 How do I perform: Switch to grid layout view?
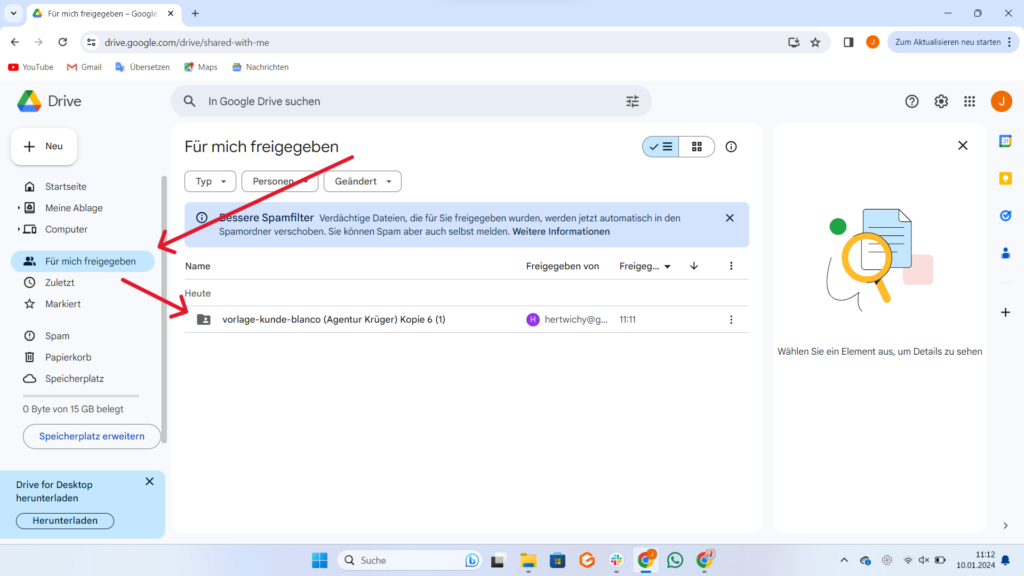pyautogui.click(x=697, y=147)
